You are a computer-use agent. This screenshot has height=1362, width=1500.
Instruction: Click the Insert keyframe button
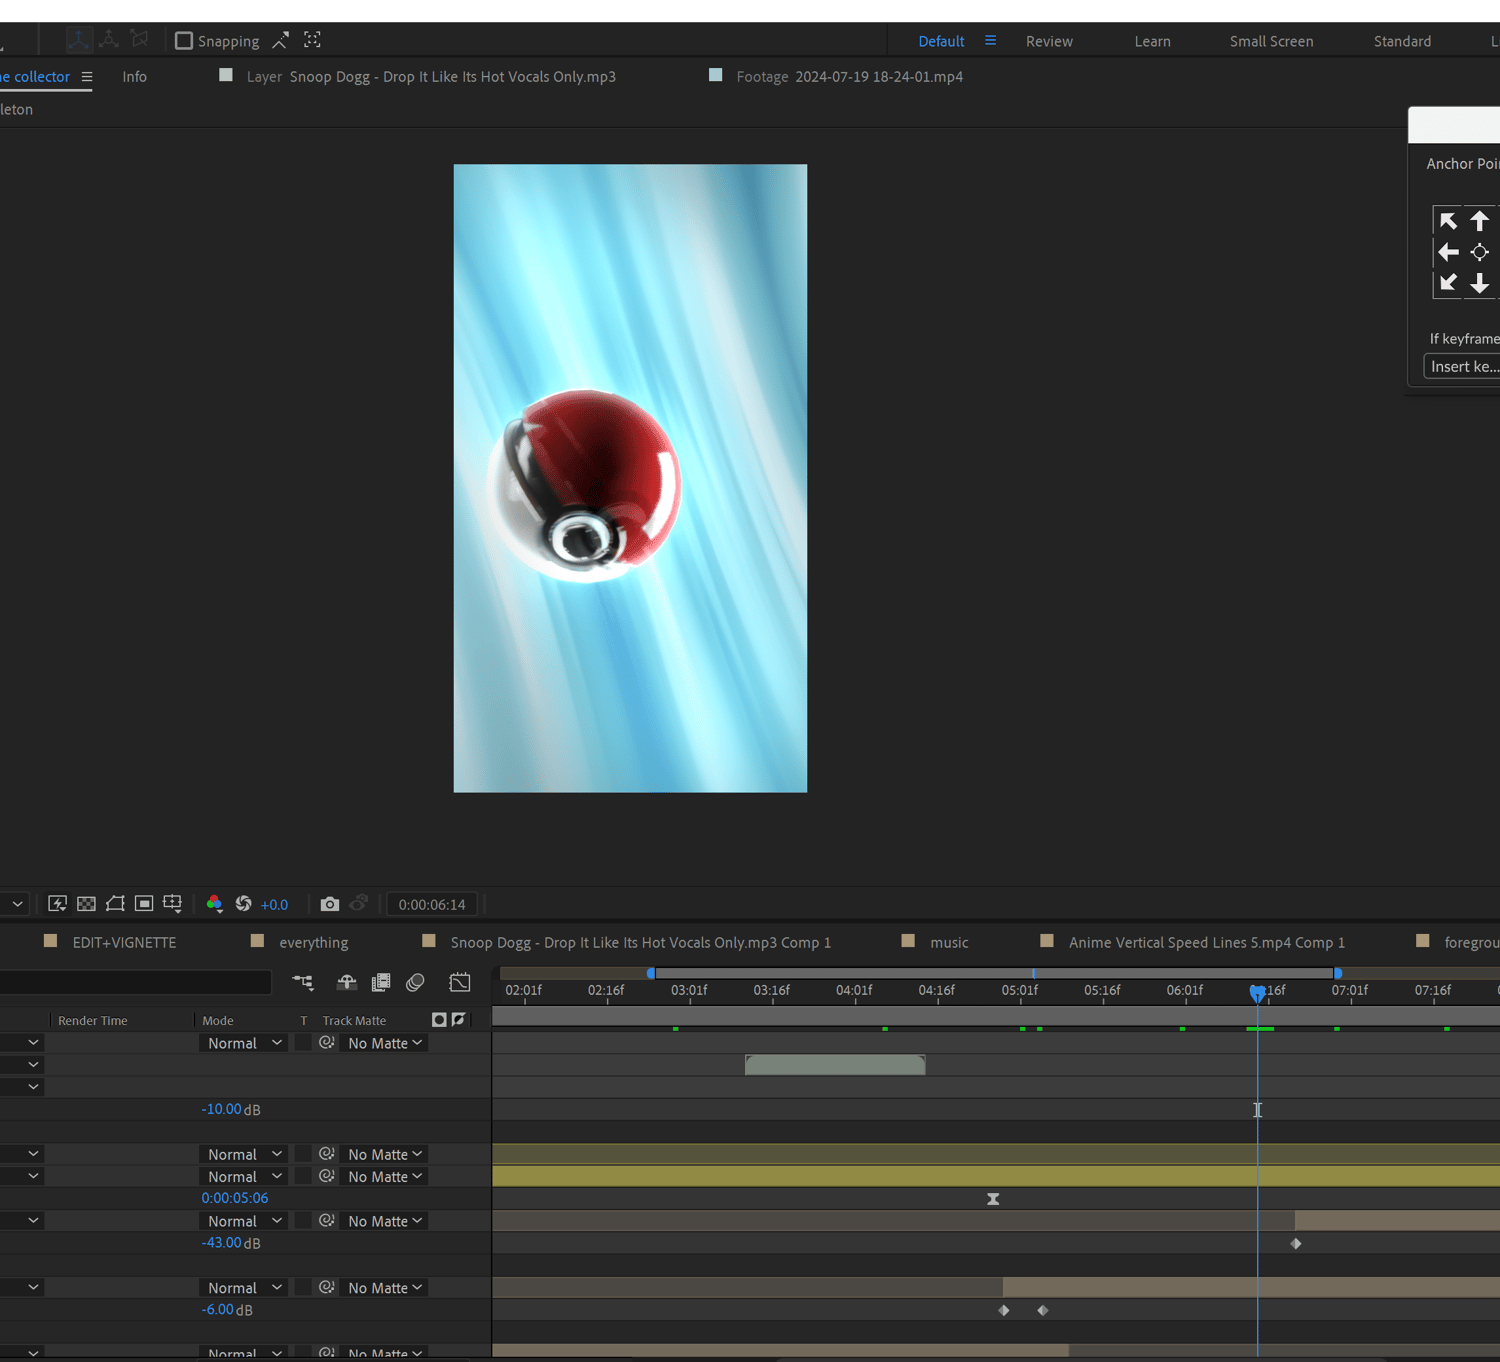coord(1463,367)
